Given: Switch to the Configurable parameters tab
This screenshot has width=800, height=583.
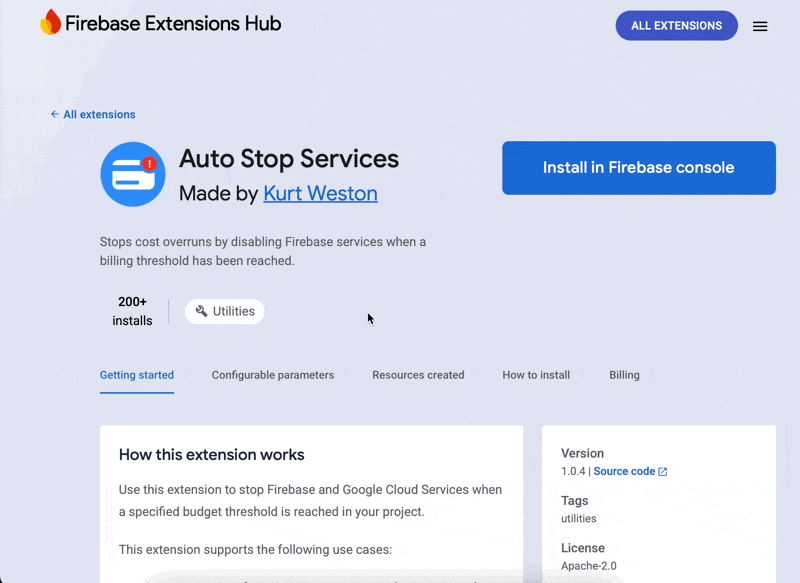Looking at the screenshot, I should click(x=273, y=375).
